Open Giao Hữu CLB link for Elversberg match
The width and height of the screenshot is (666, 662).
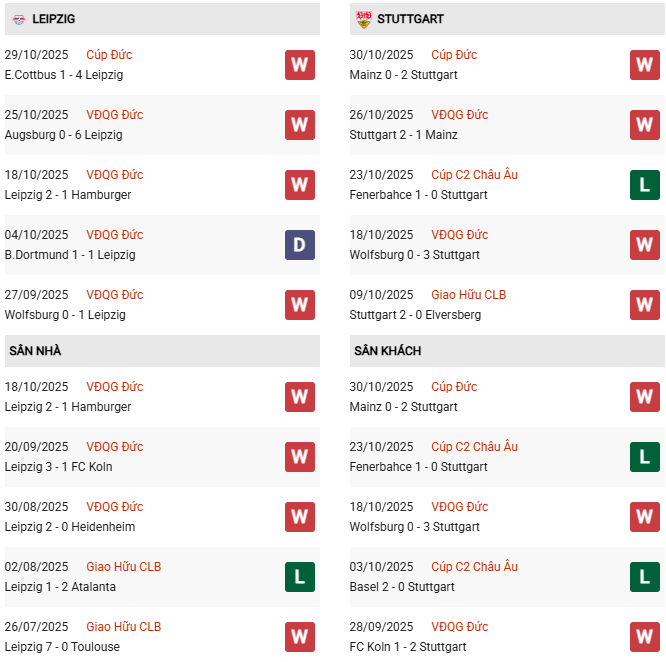pos(470,295)
